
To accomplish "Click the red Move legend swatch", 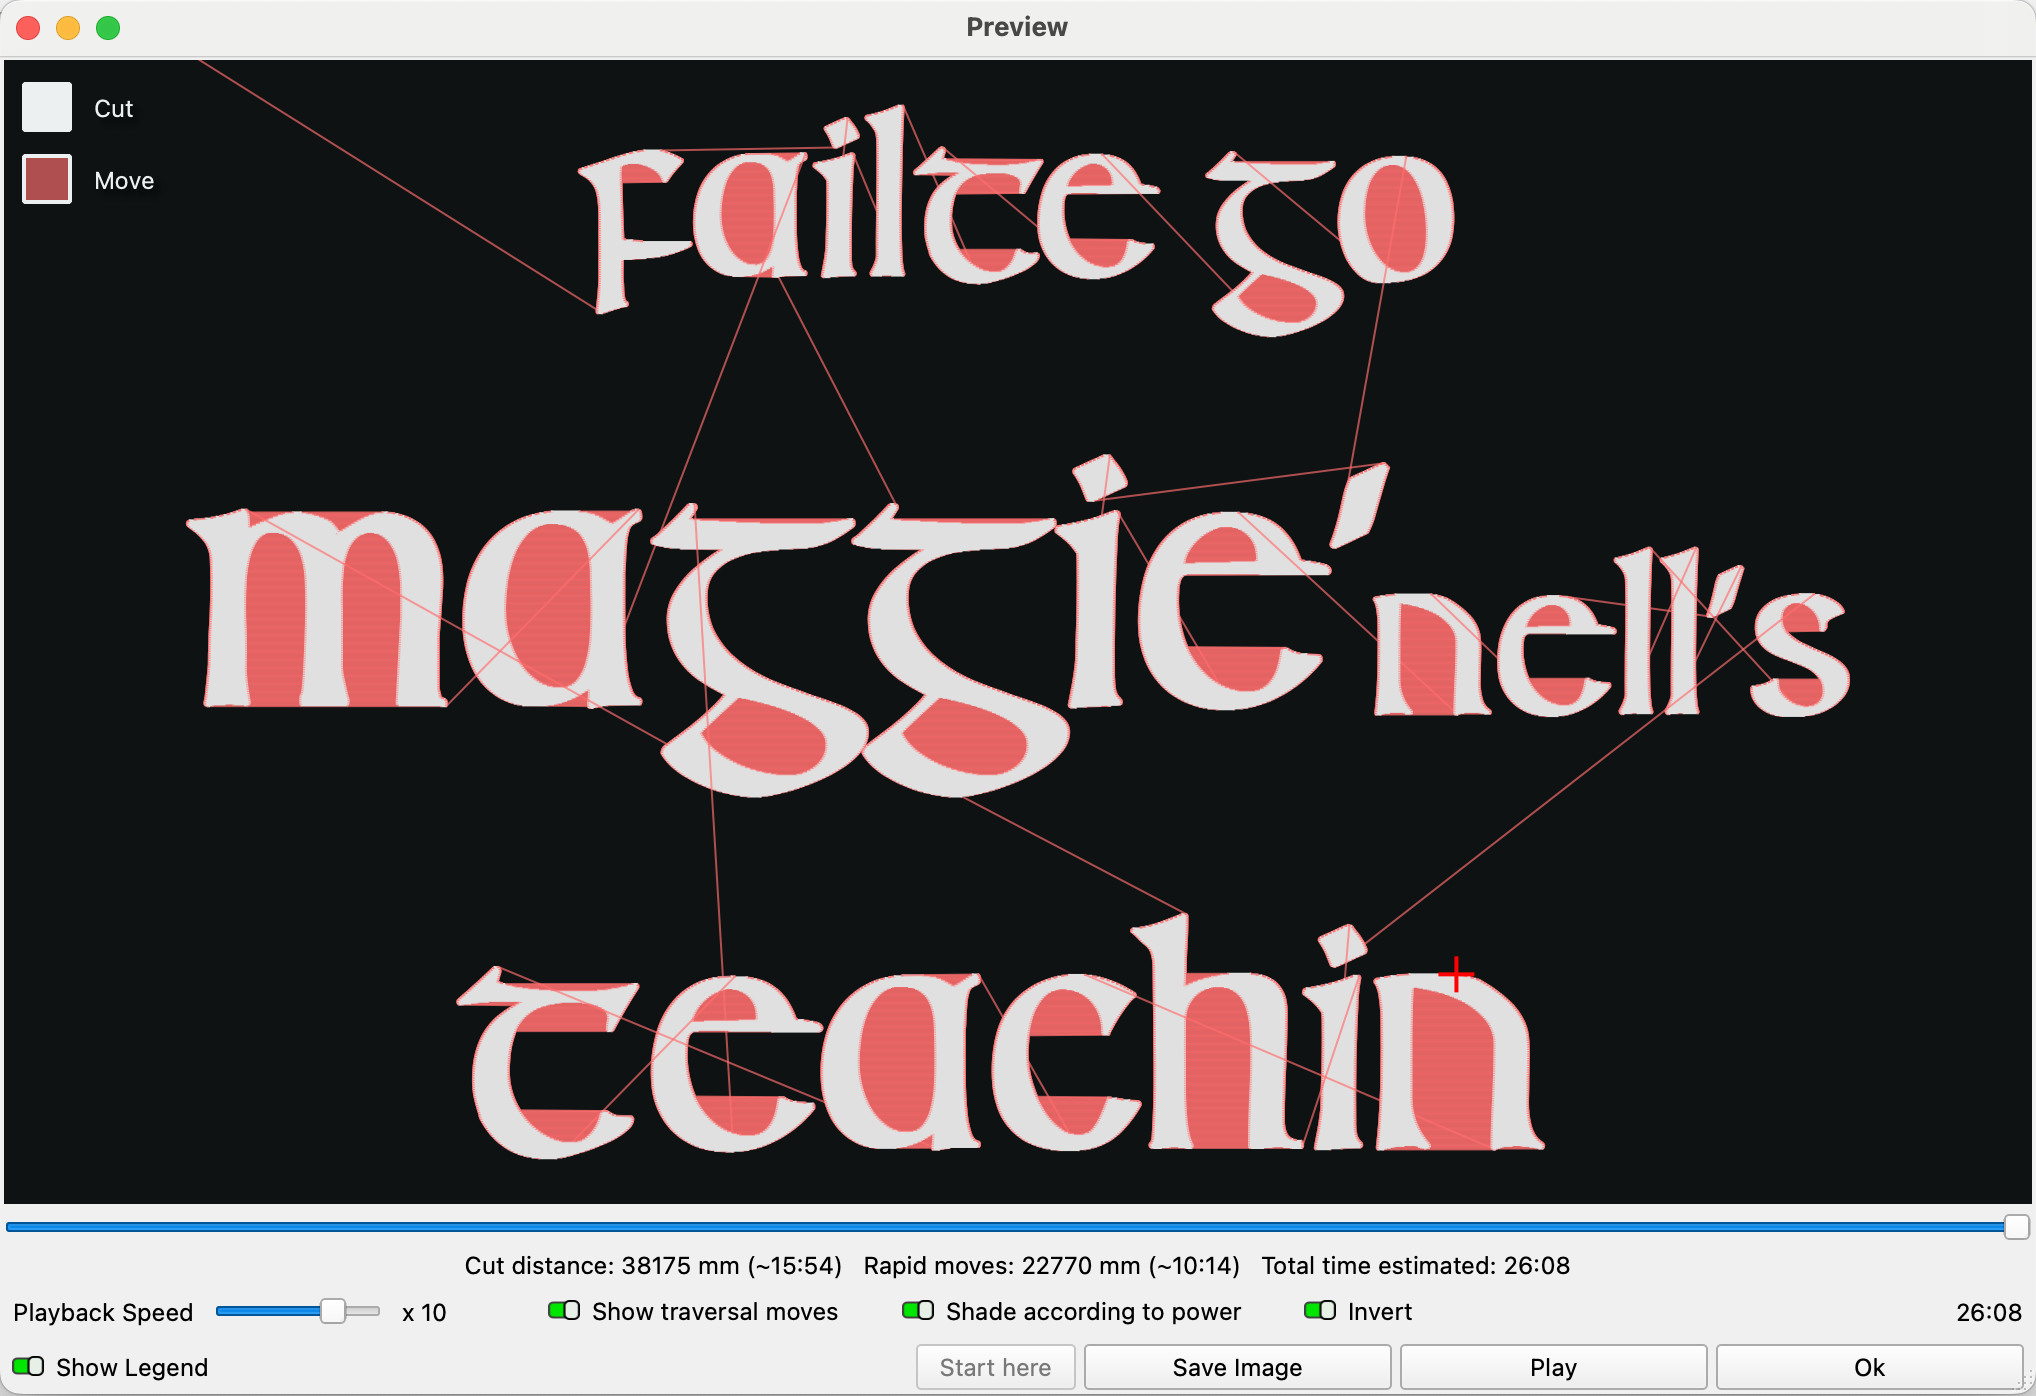I will (47, 179).
